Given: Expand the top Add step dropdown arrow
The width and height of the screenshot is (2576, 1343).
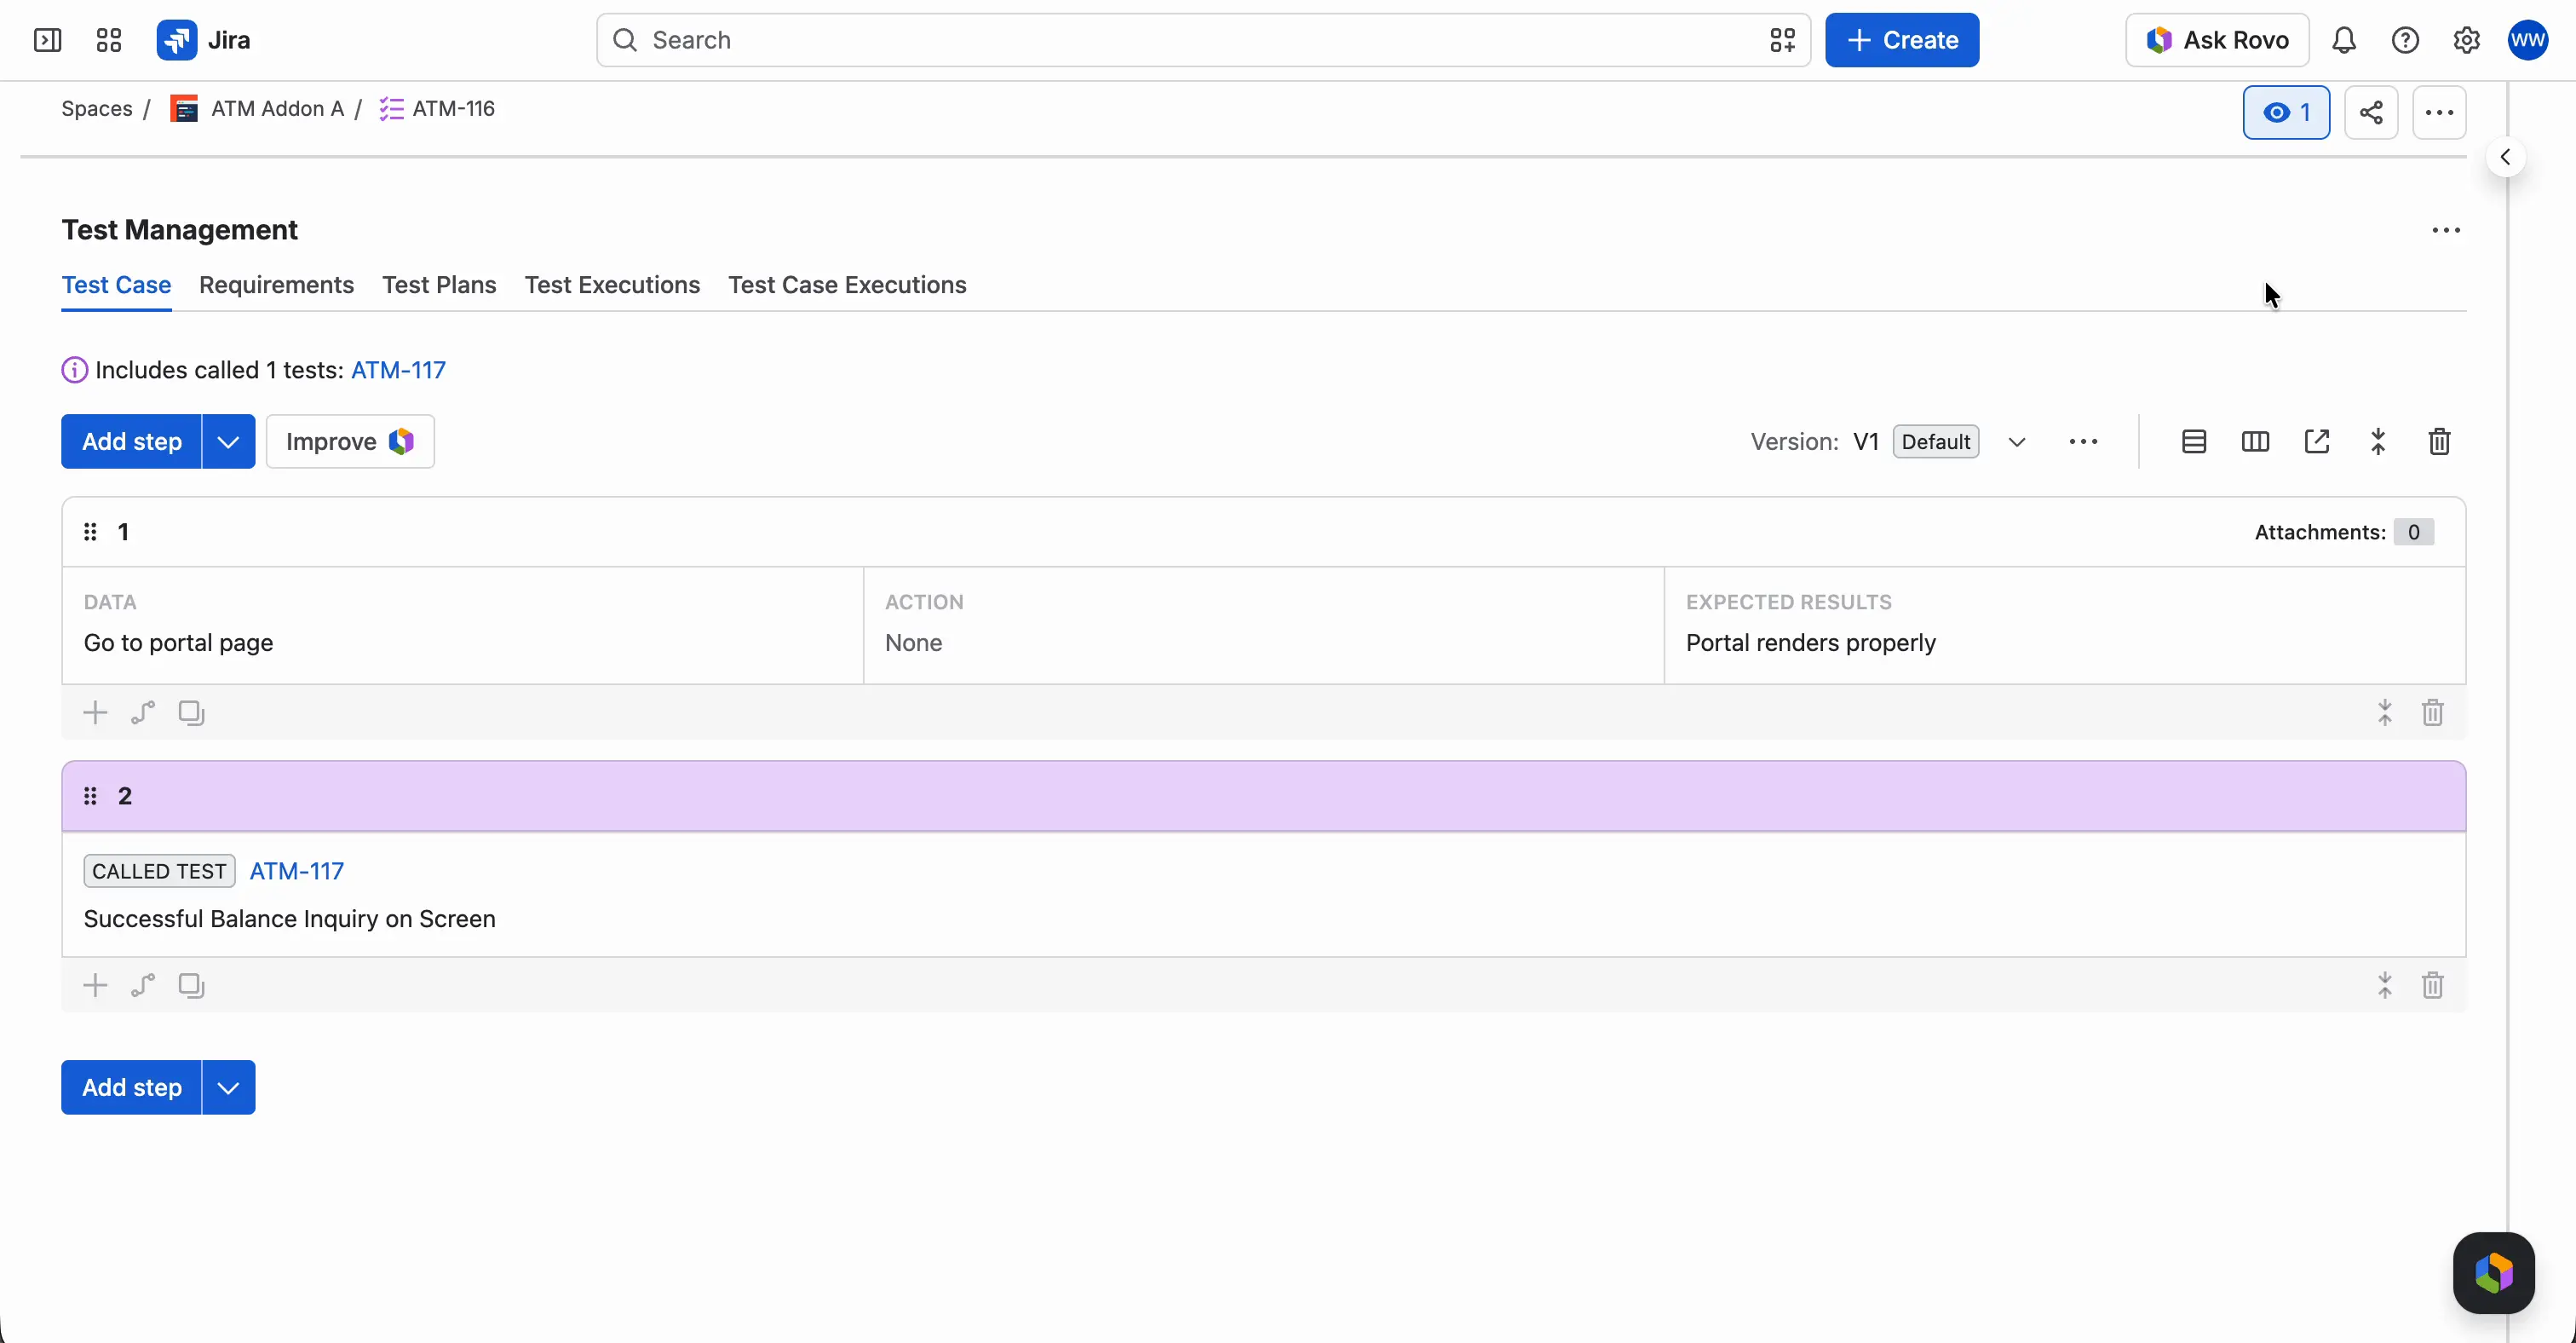Looking at the screenshot, I should click(x=228, y=441).
